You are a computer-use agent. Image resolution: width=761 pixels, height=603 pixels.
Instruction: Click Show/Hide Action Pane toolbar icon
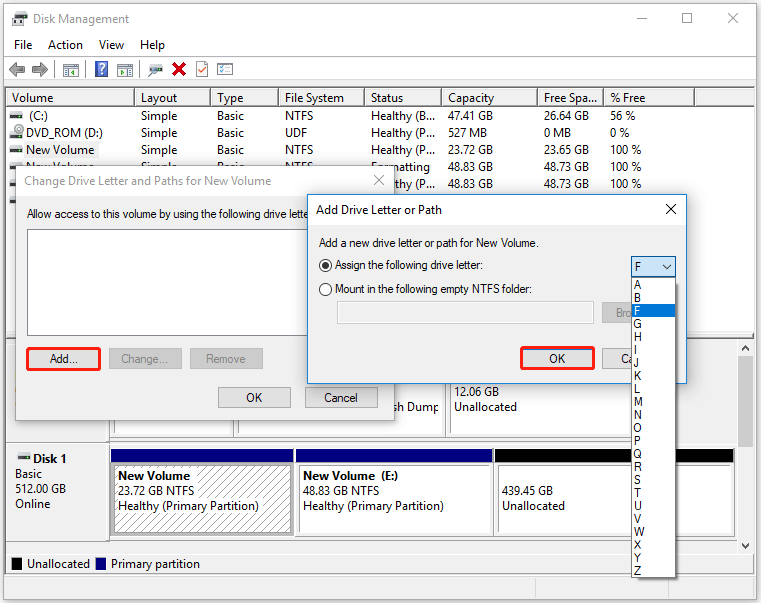[125, 69]
